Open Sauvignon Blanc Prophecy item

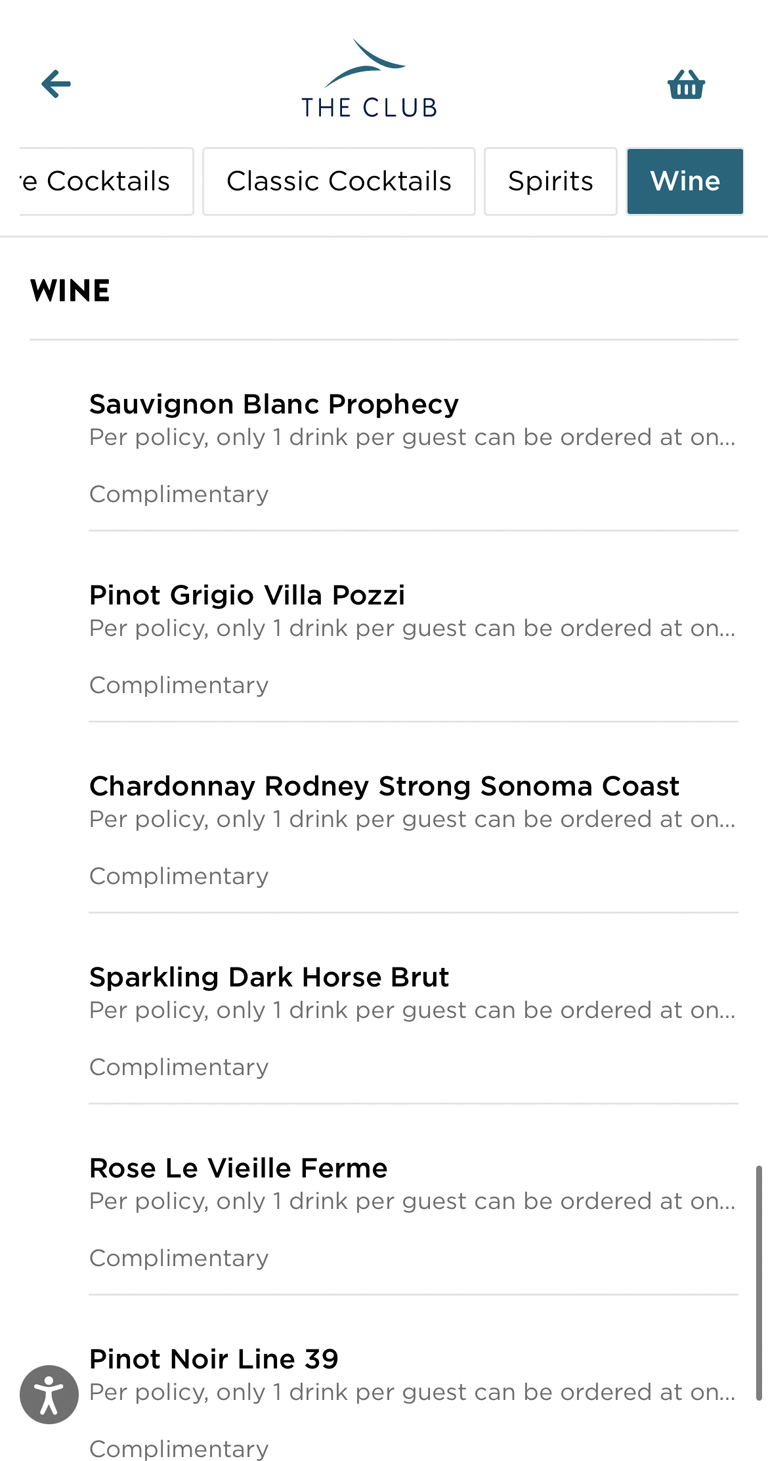coord(274,404)
